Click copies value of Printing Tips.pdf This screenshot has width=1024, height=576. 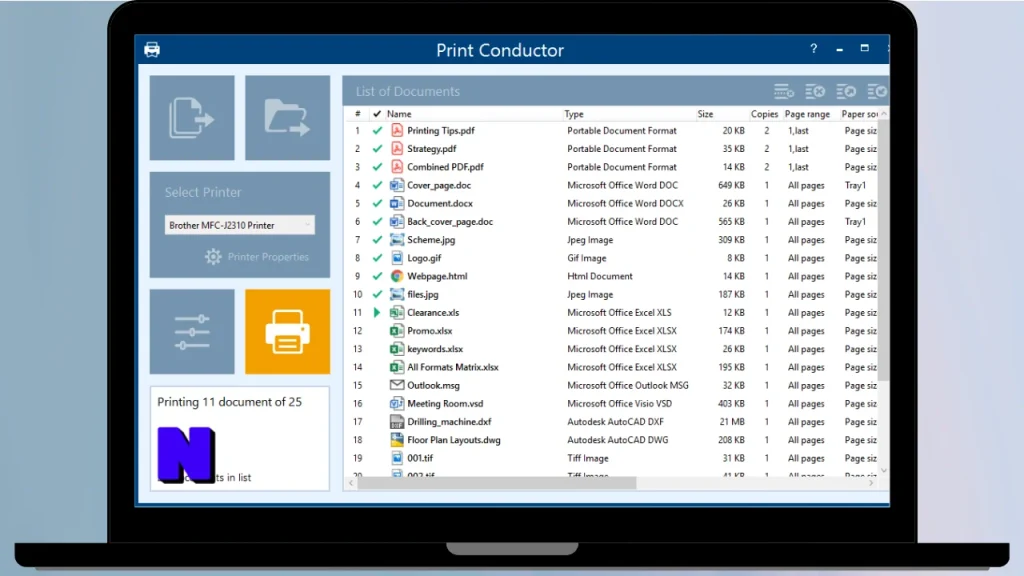(x=767, y=131)
